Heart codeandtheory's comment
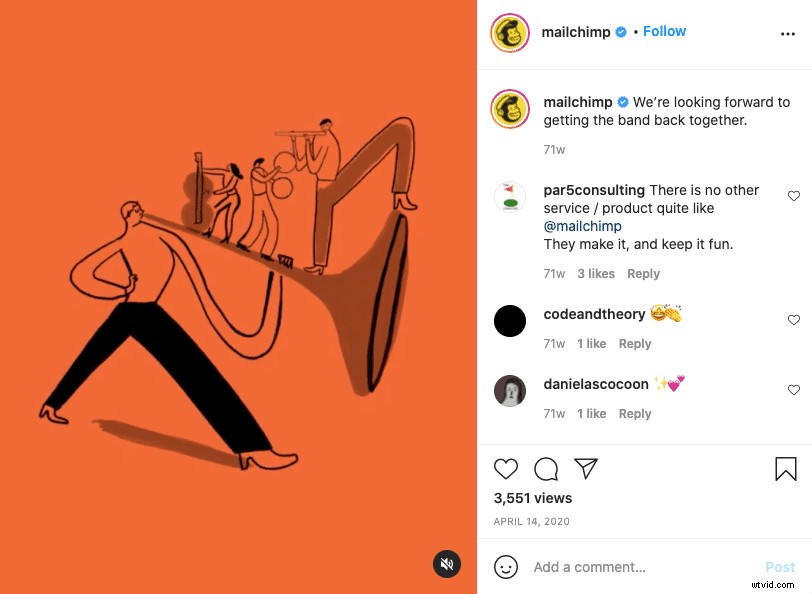The image size is (812, 594). [794, 320]
